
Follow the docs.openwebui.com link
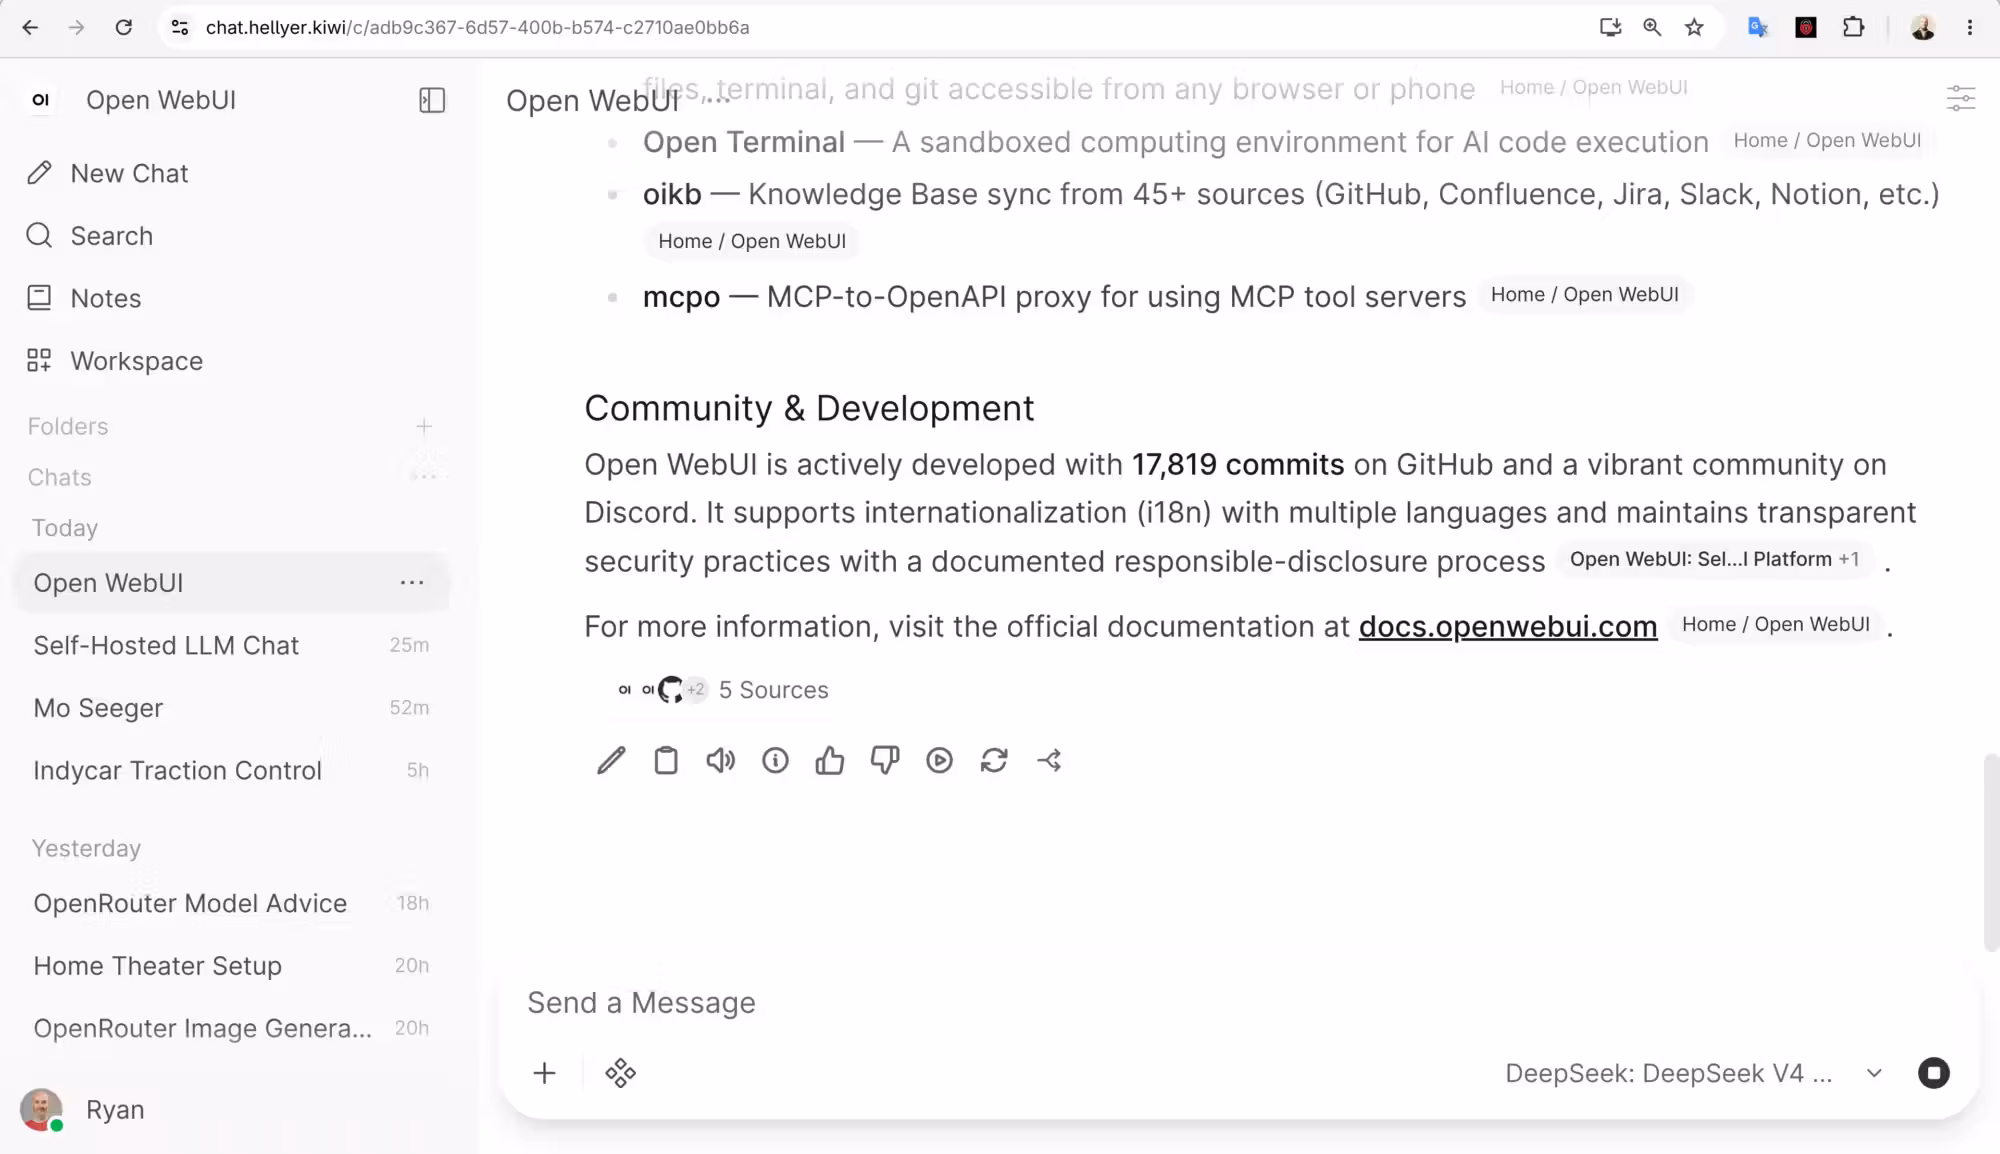[x=1508, y=627]
